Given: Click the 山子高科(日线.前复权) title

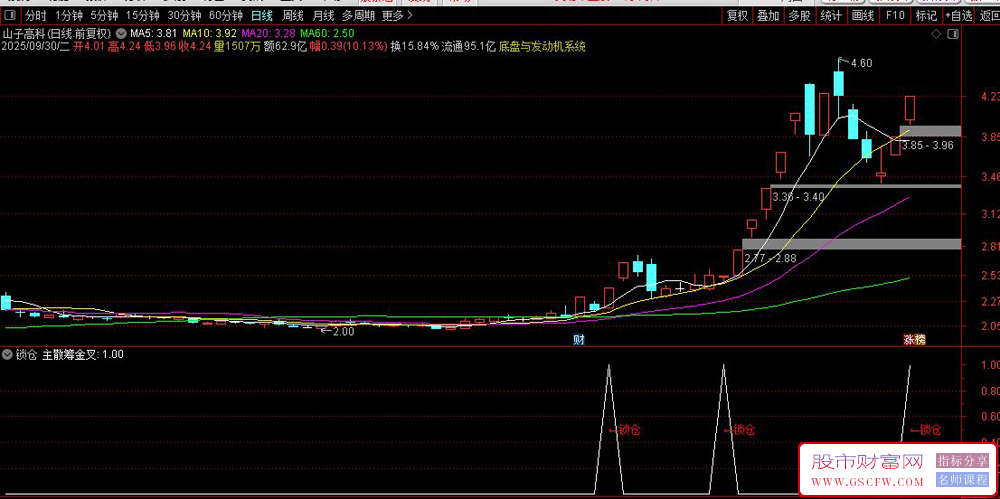Looking at the screenshot, I should (57, 33).
